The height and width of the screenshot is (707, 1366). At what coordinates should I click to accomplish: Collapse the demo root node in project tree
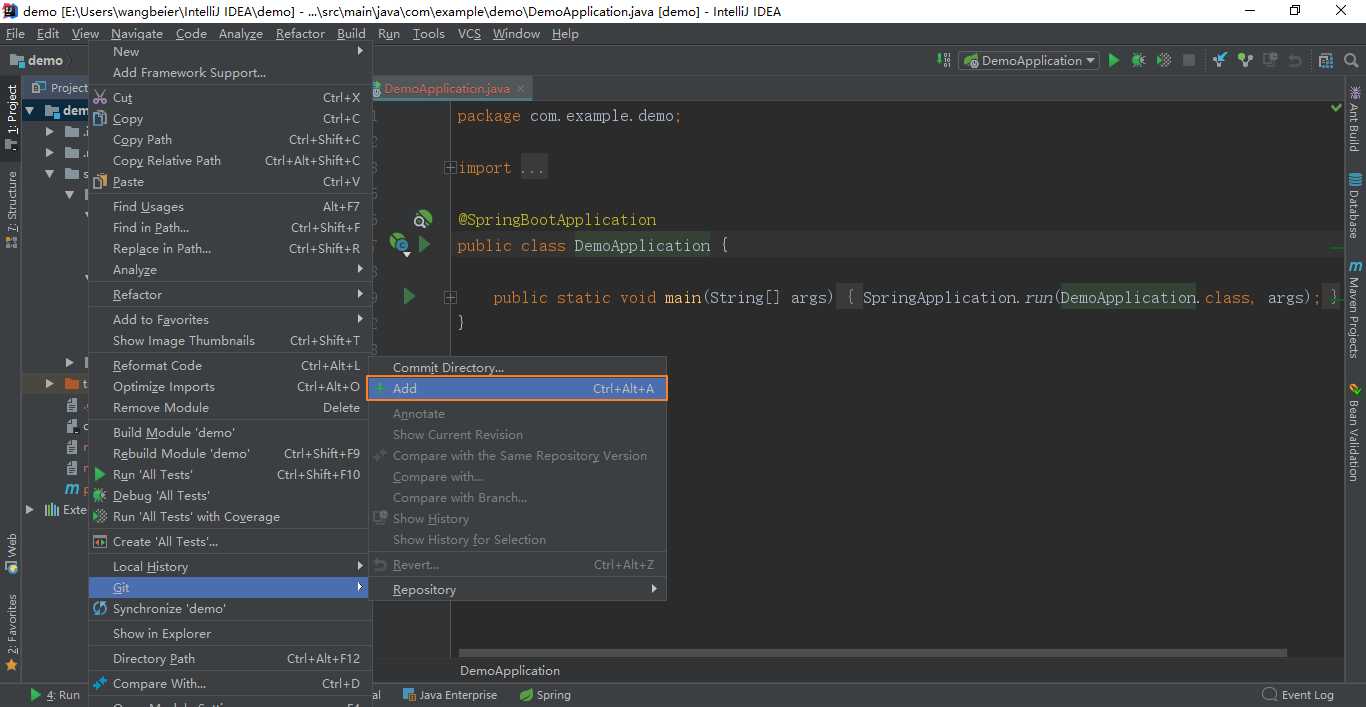pos(30,111)
